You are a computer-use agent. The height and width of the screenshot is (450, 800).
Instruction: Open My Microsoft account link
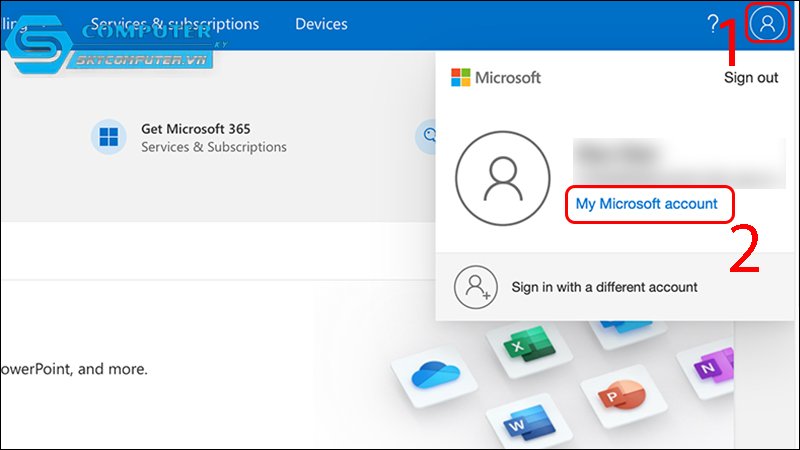pyautogui.click(x=646, y=204)
